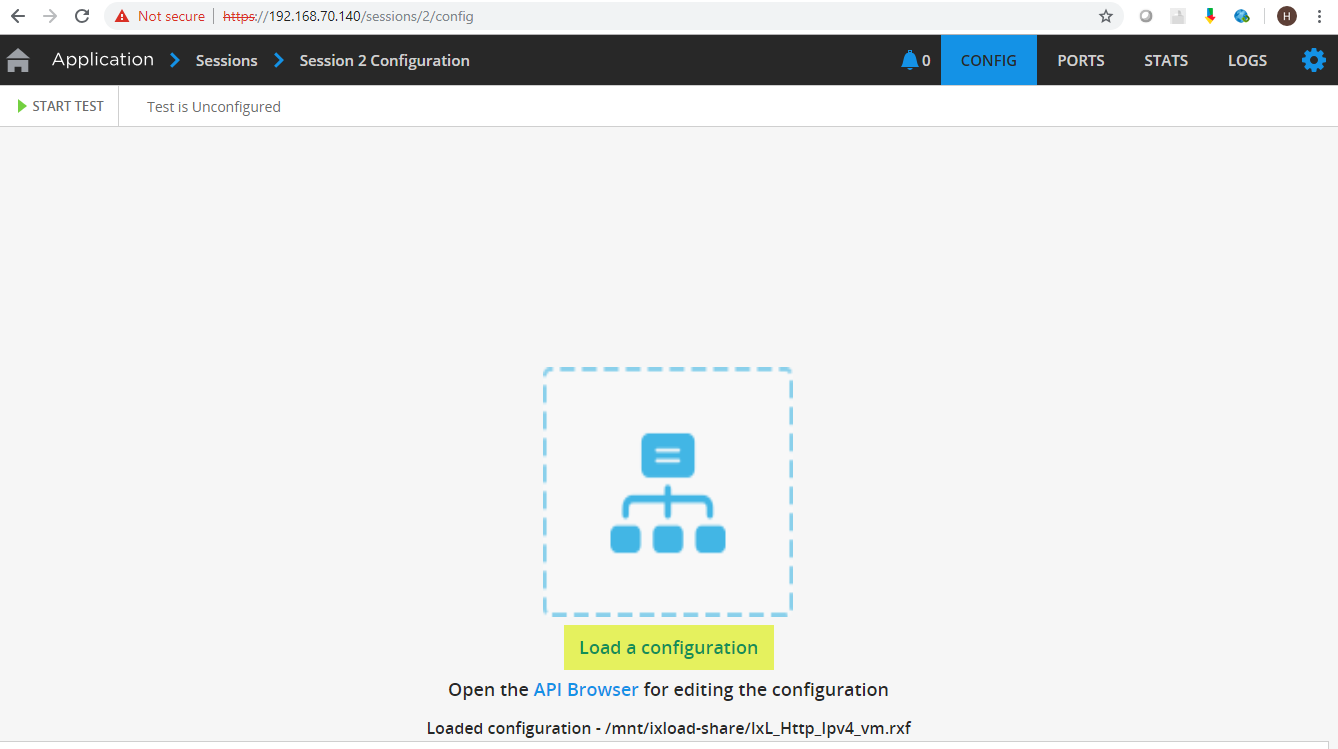Viewport: 1338px width, 749px height.
Task: Open the notifications bell icon
Action: tap(909, 61)
